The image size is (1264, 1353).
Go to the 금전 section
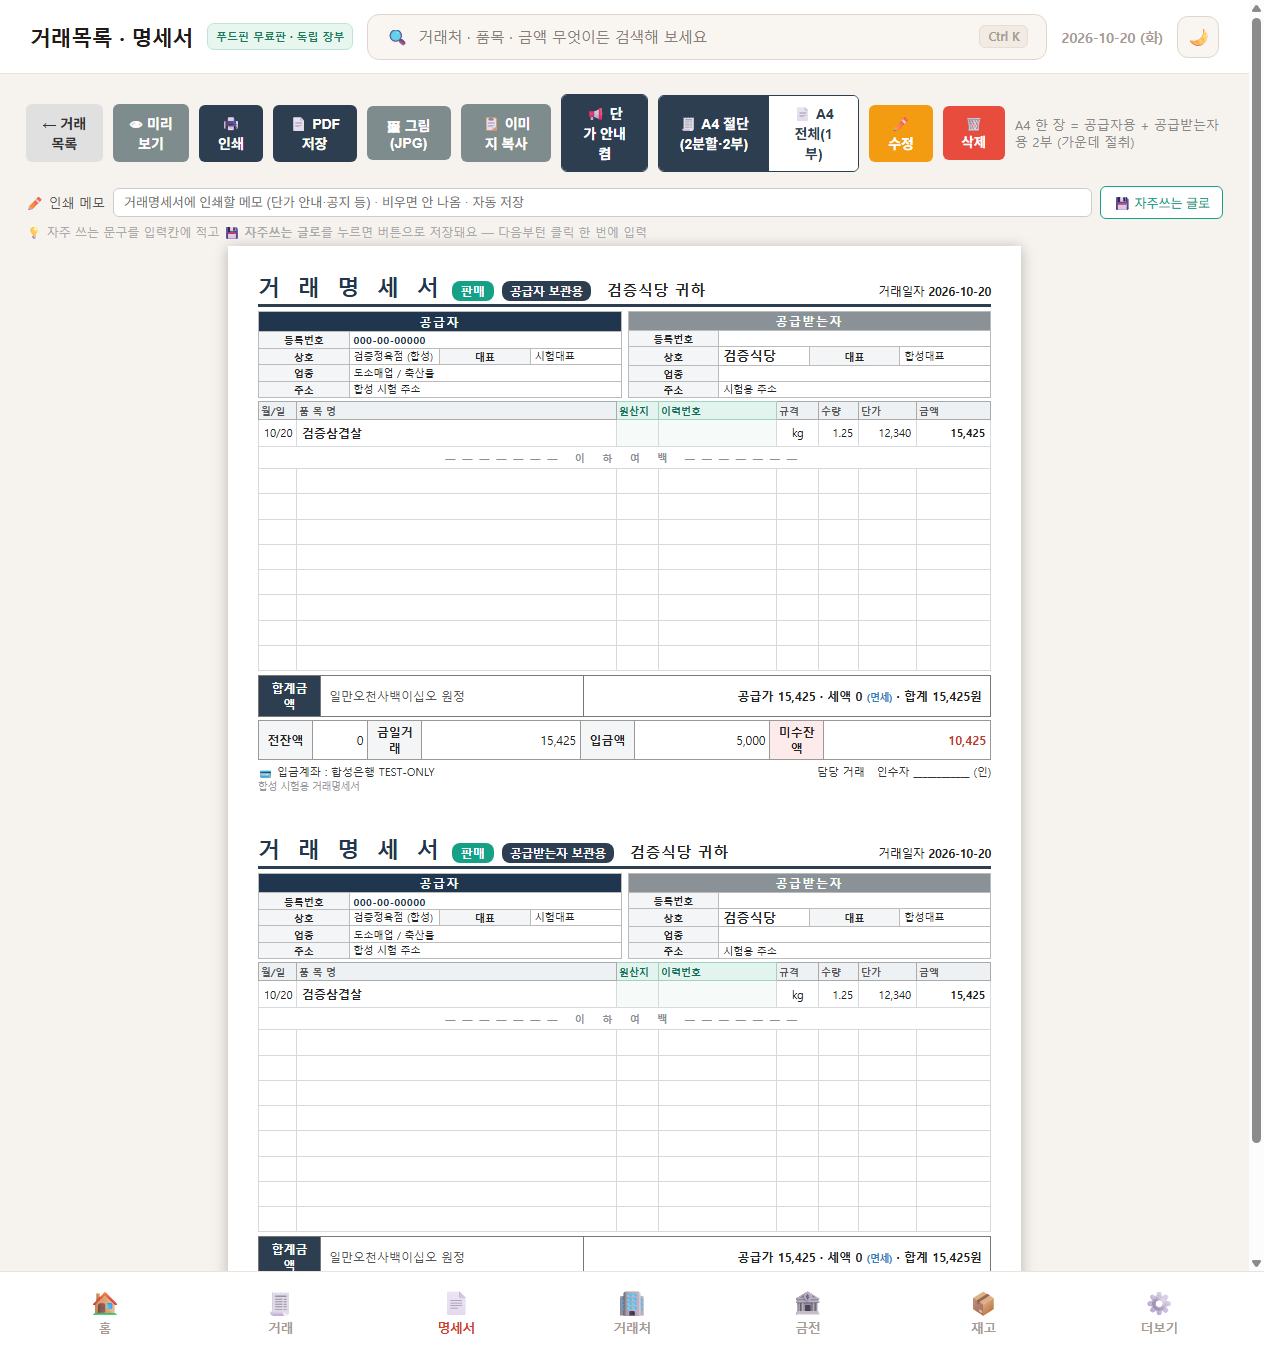[808, 1312]
